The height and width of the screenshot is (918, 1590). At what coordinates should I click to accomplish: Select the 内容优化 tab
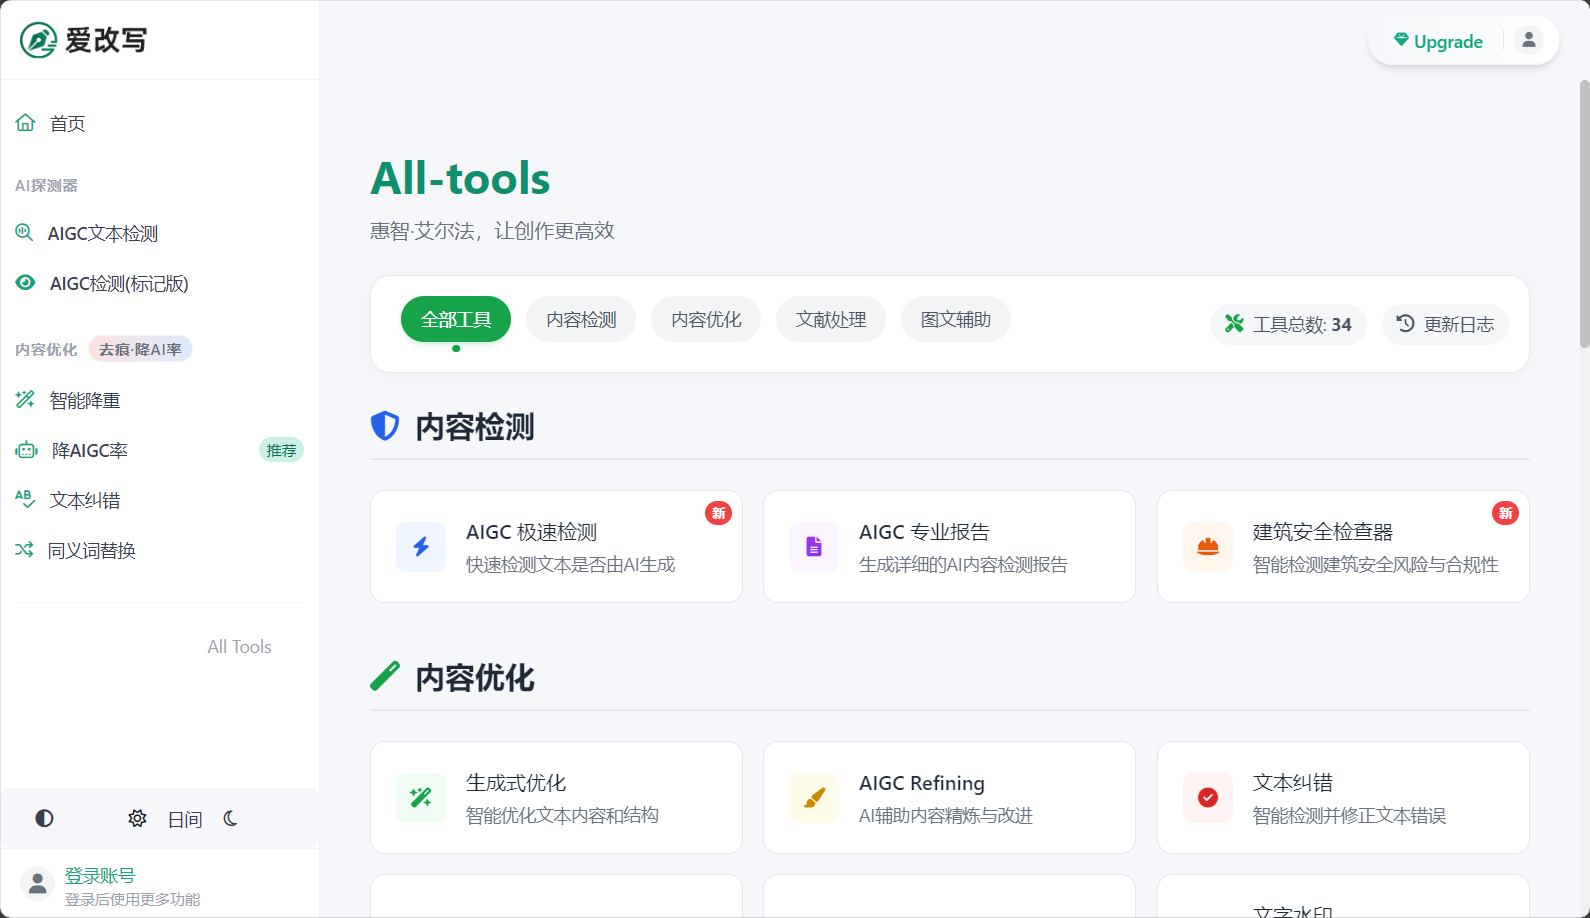(706, 319)
